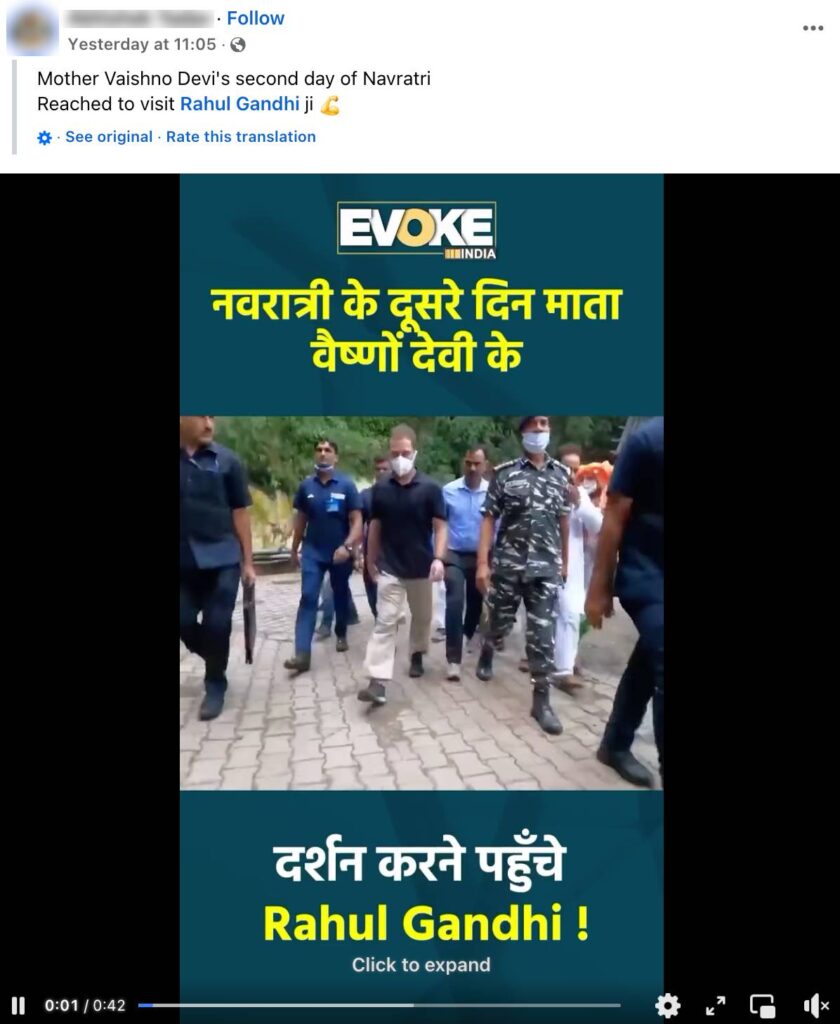Click the public audience globe icon
Image resolution: width=840 pixels, height=1024 pixels.
[238, 44]
